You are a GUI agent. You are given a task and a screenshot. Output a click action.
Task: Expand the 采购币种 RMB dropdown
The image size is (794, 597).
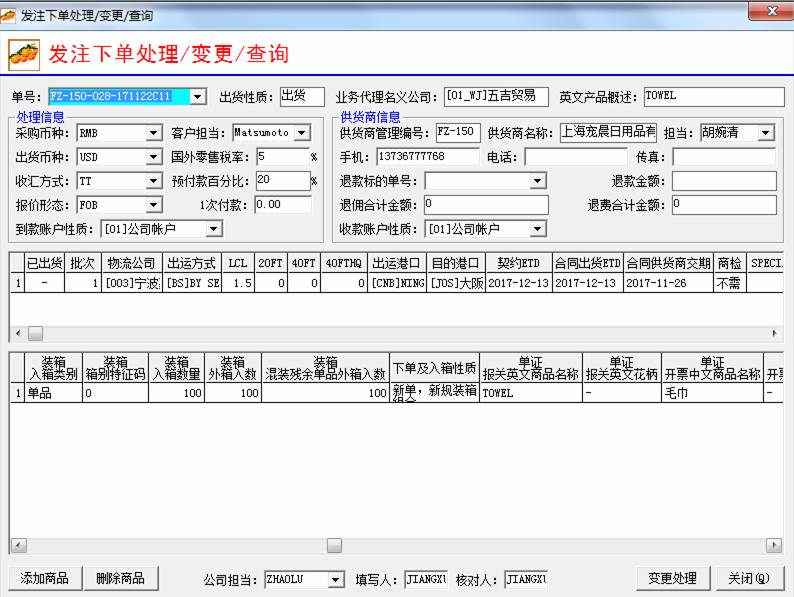tap(154, 133)
